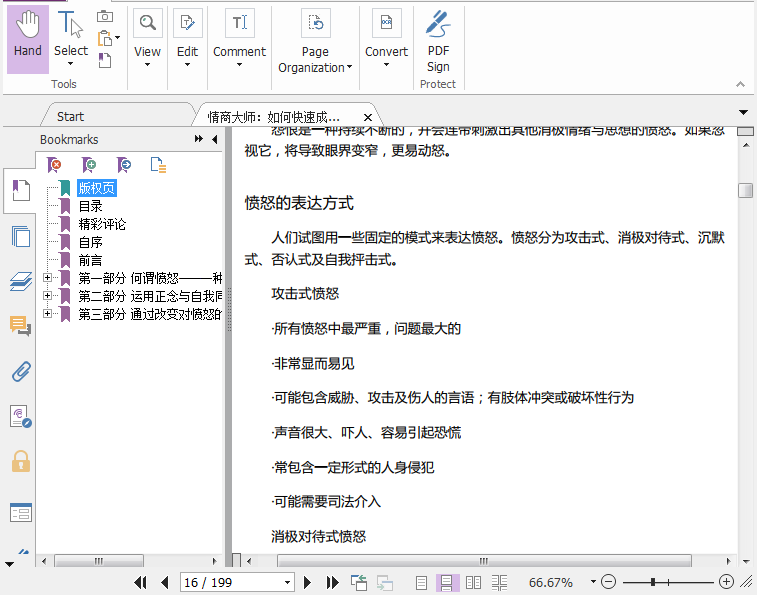Expand the 第一部分 bookmark node
757x595 pixels.
47,278
